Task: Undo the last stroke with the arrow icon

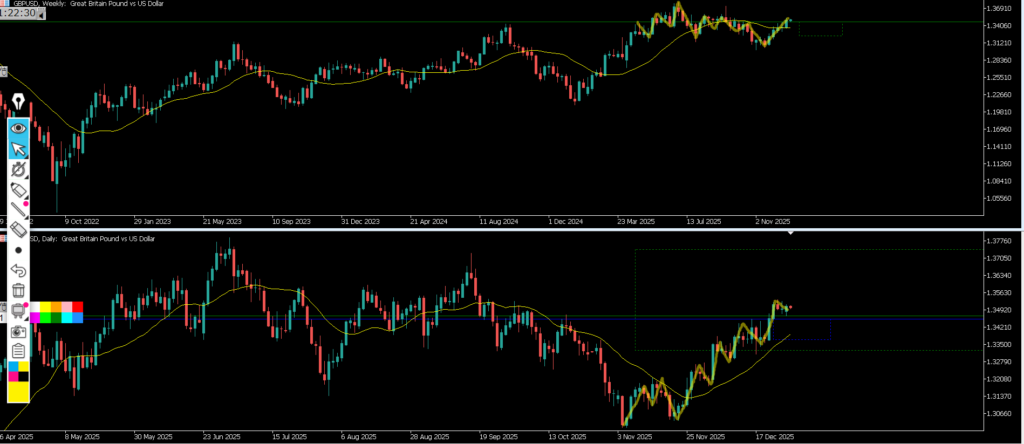Action: [x=18, y=270]
